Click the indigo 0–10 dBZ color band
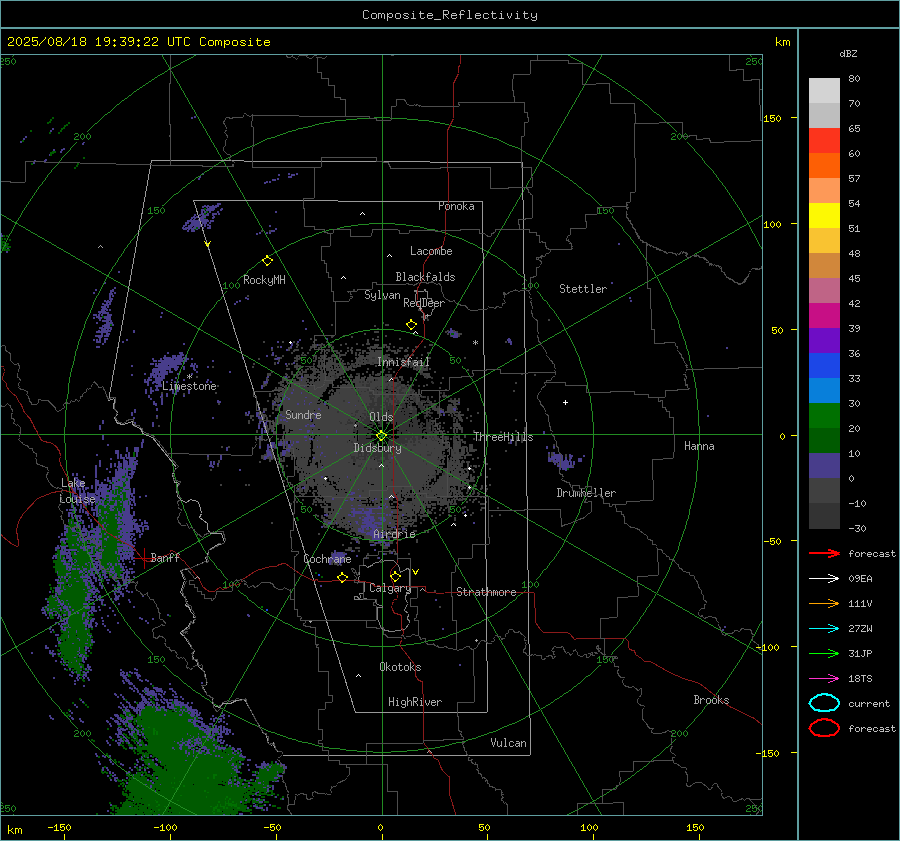The height and width of the screenshot is (841, 900). pyautogui.click(x=824, y=465)
